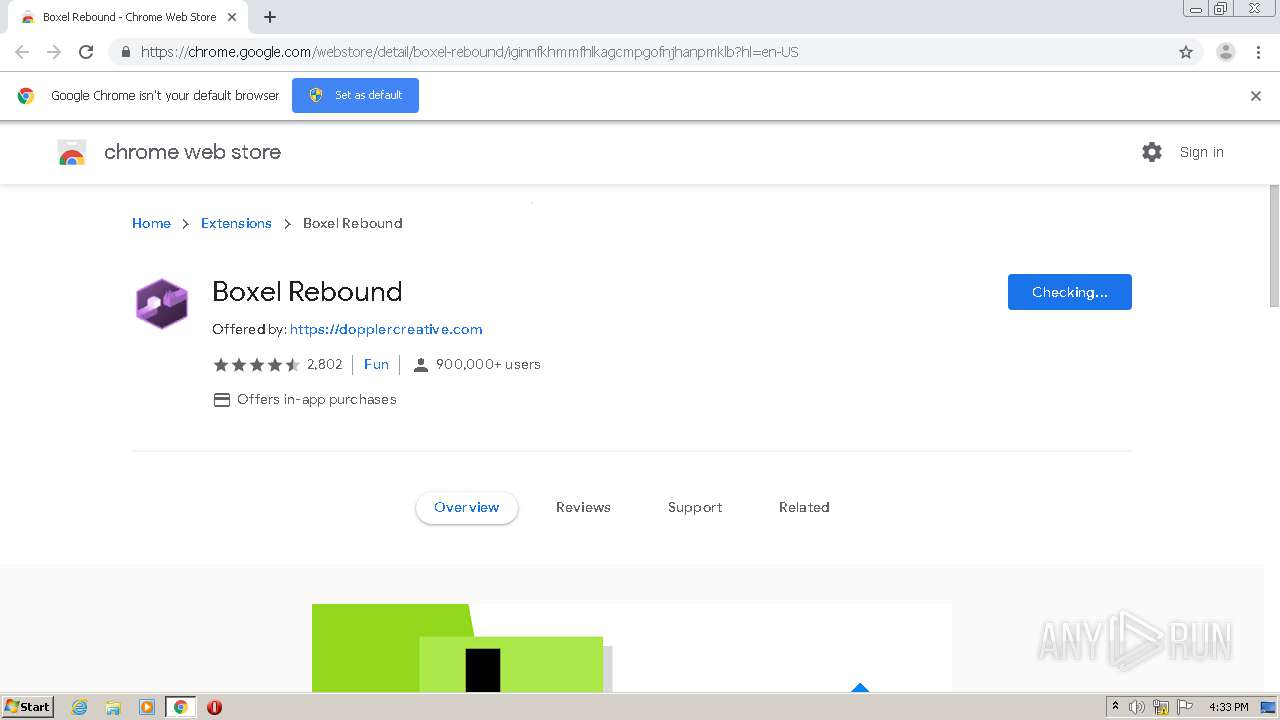Click the padlock site info icon
Viewport: 1280px width, 720px height.
[125, 52]
